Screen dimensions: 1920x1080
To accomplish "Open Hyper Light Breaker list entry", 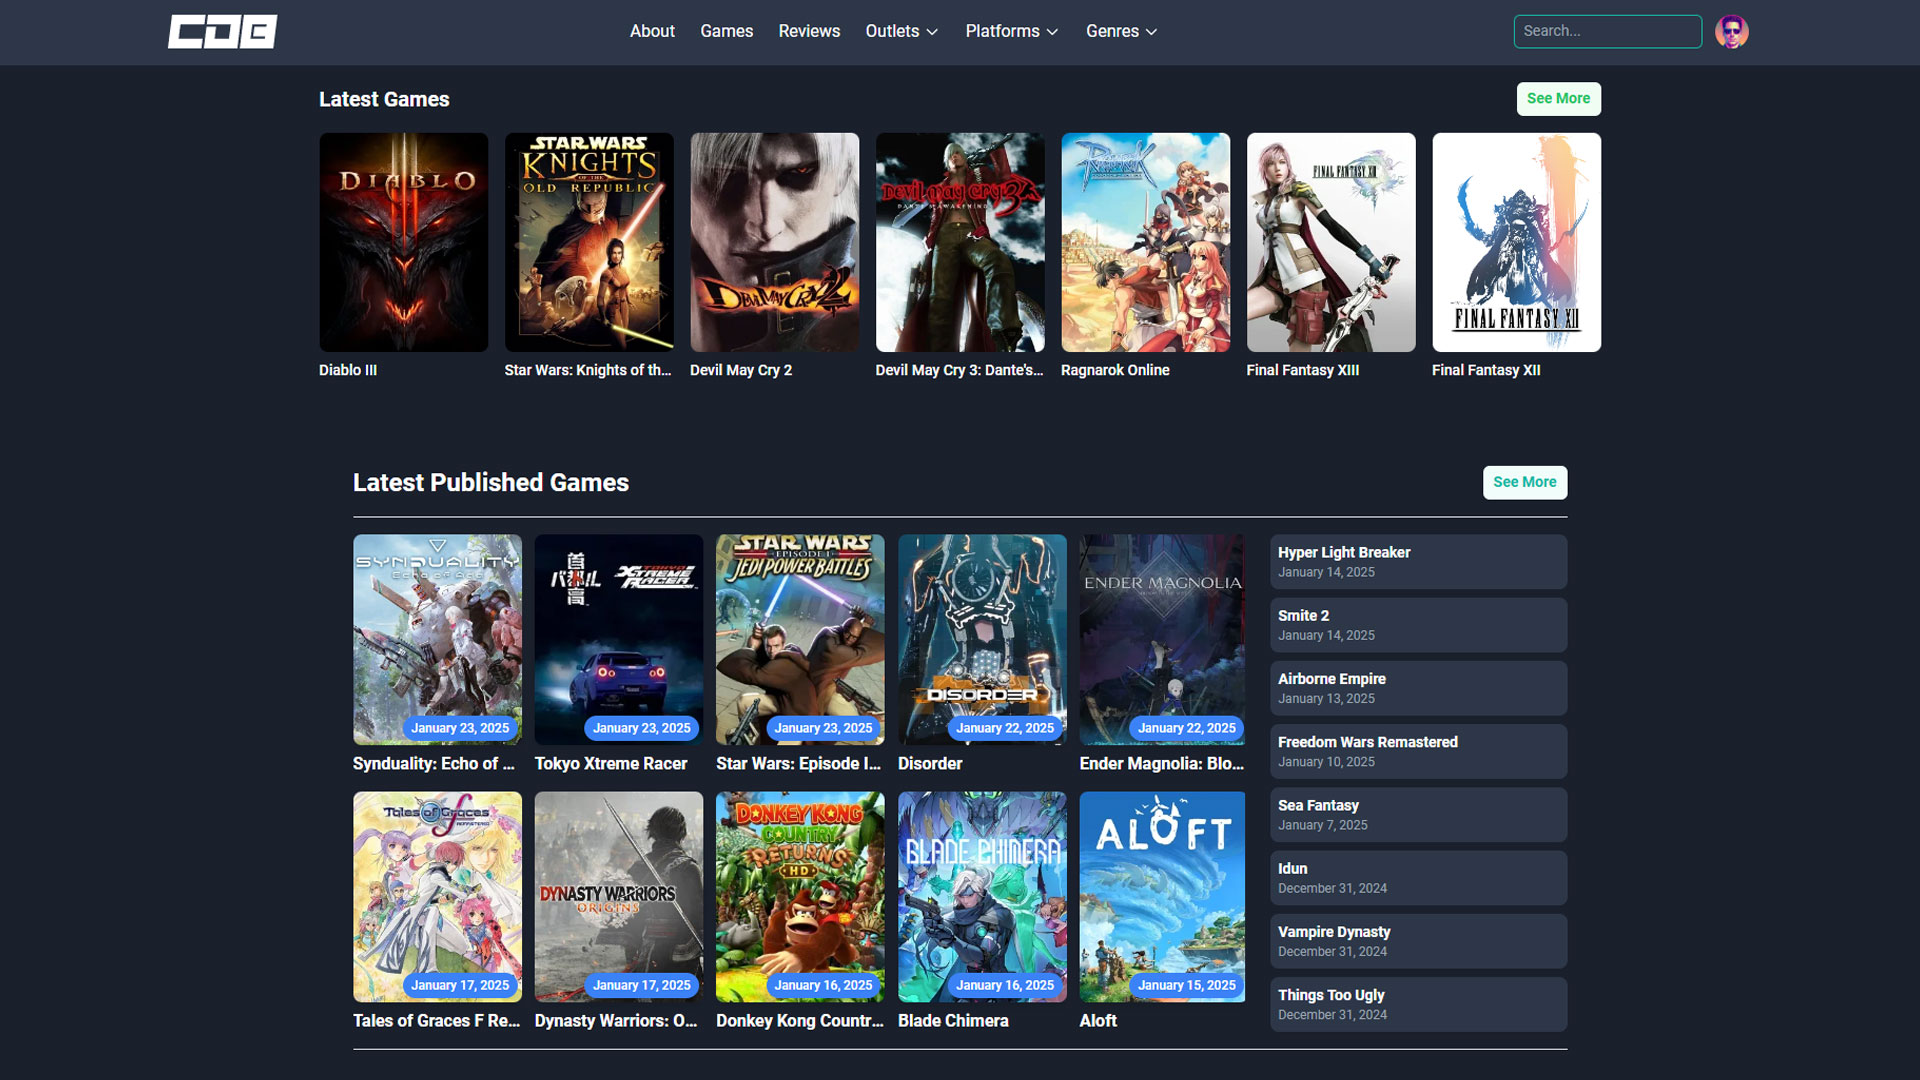I will pos(1418,561).
